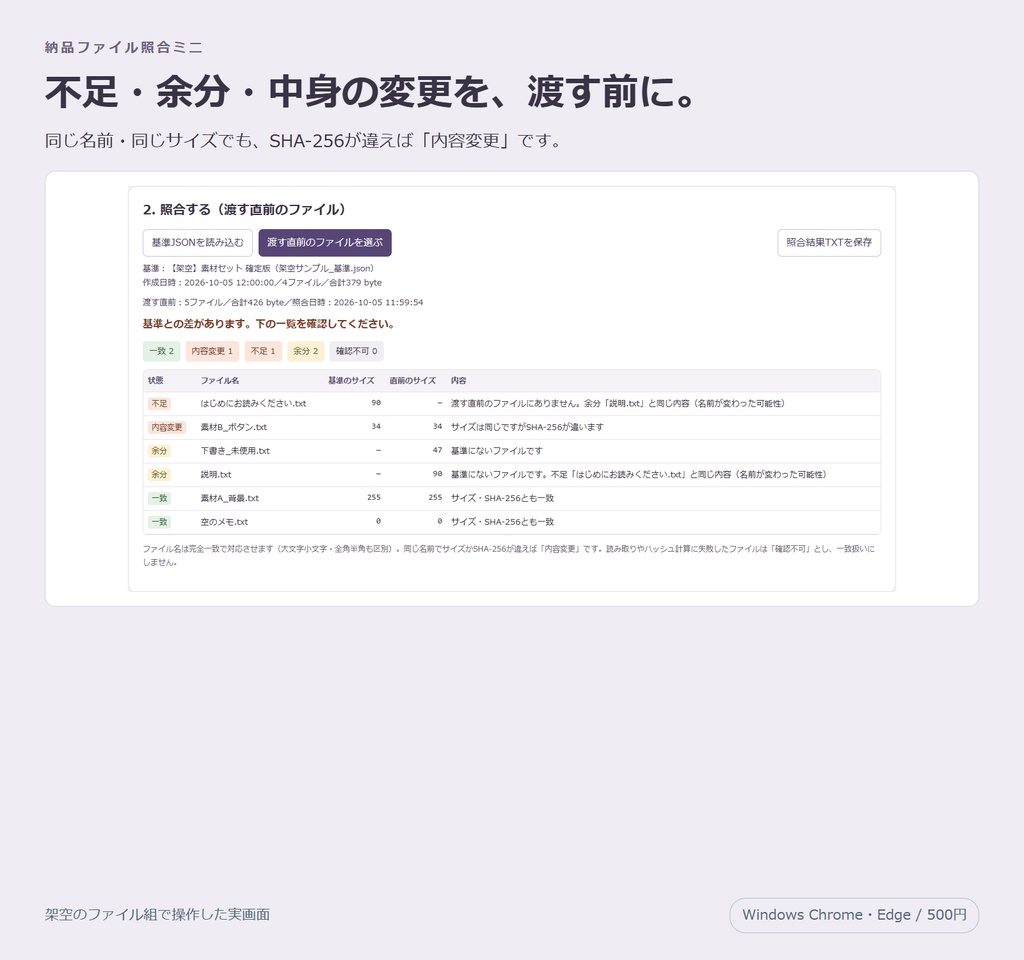Click baseline line 基準：【架空】素材セット 確定版
The image size is (1024, 960).
click(x=259, y=268)
